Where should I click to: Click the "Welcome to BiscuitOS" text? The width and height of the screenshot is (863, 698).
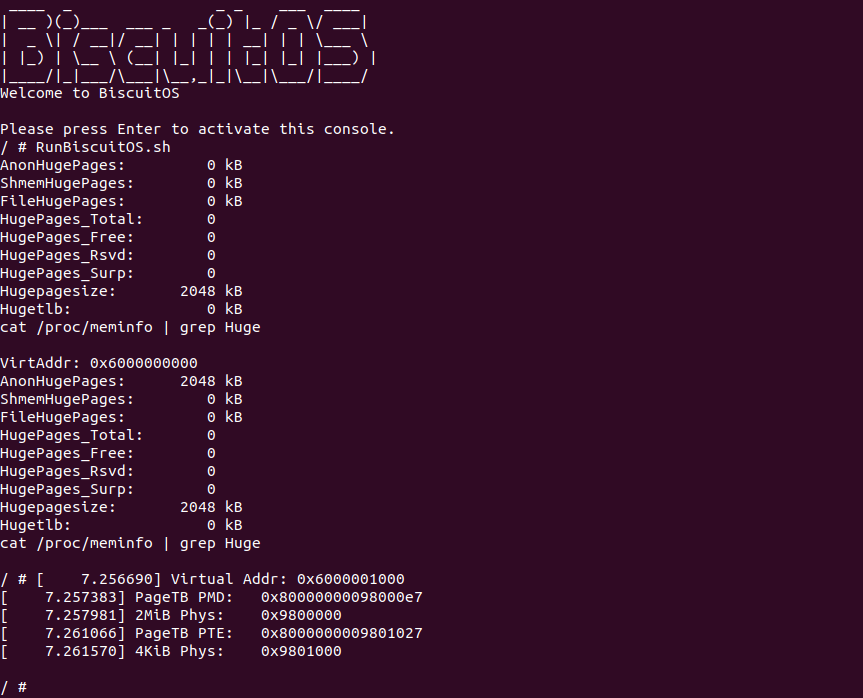tap(89, 93)
